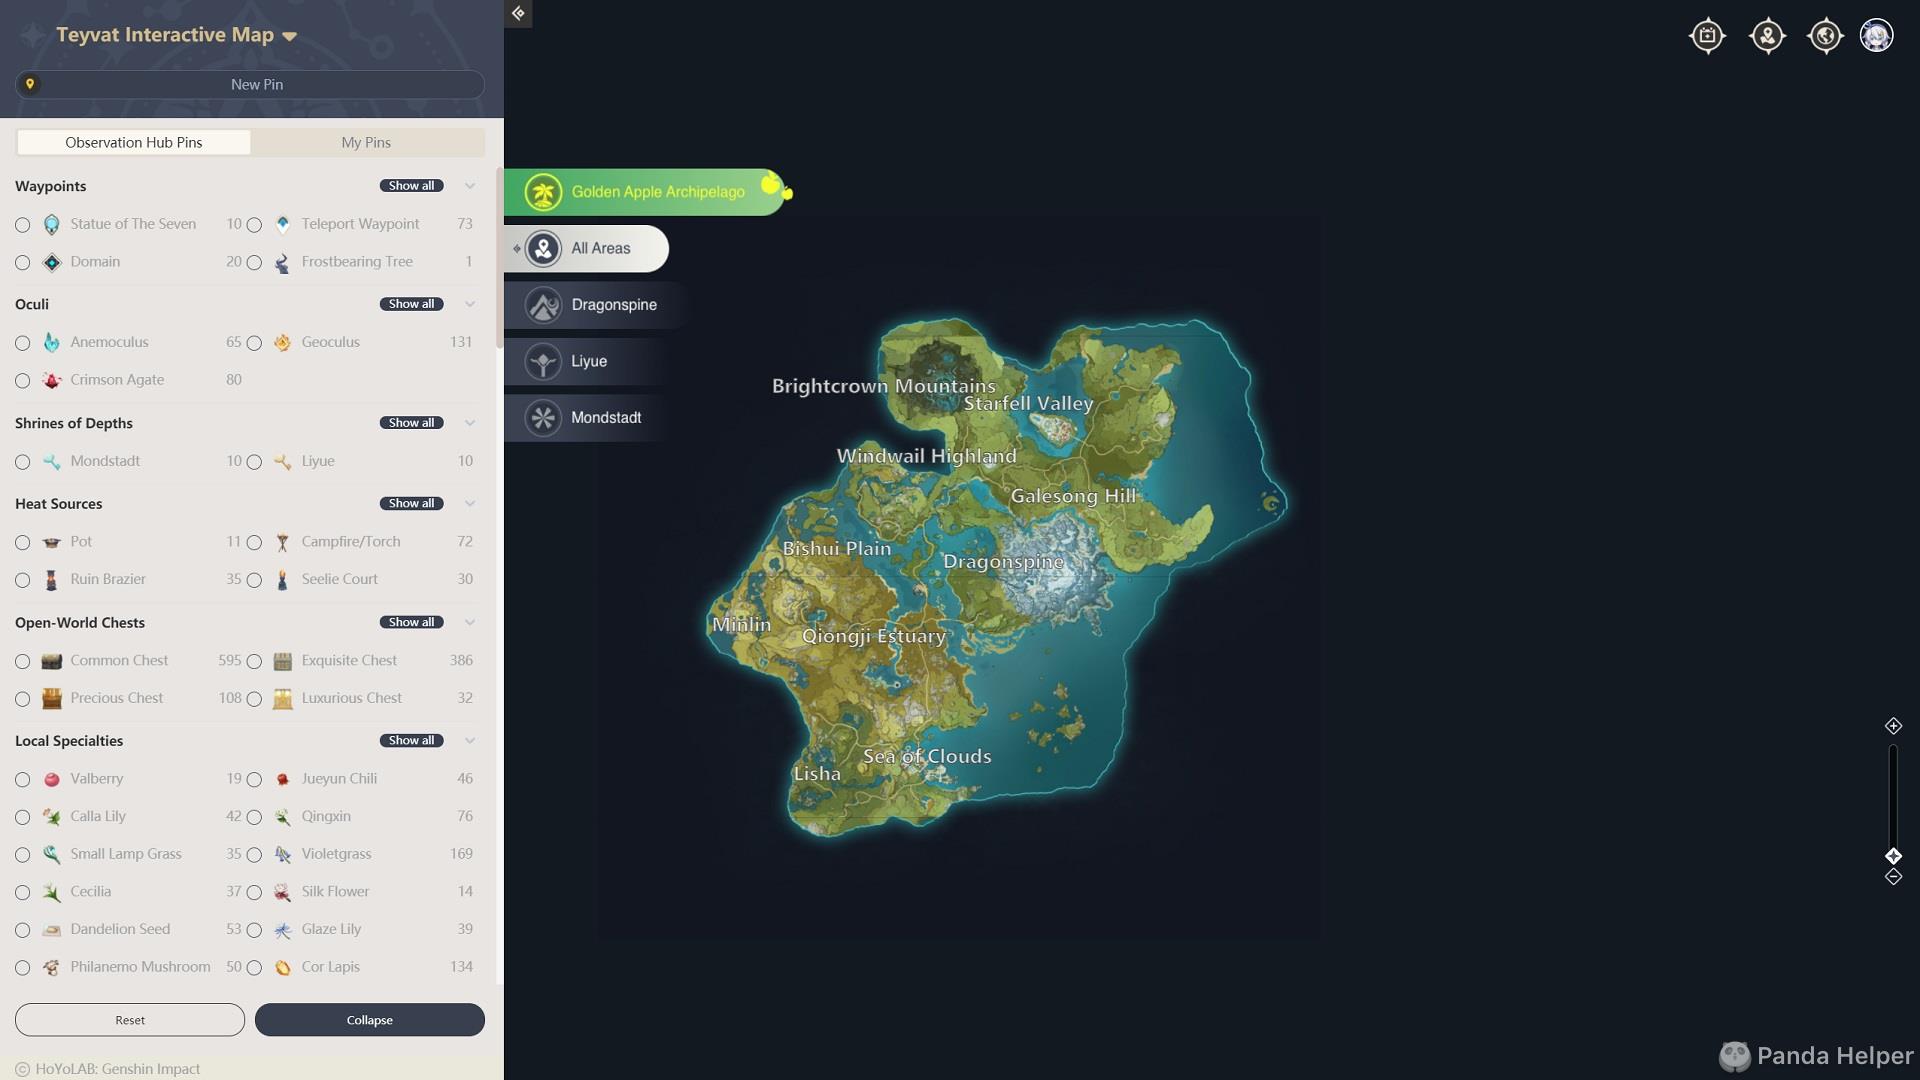This screenshot has height=1080, width=1920.
Task: Click the Collapse button
Action: pos(370,1020)
